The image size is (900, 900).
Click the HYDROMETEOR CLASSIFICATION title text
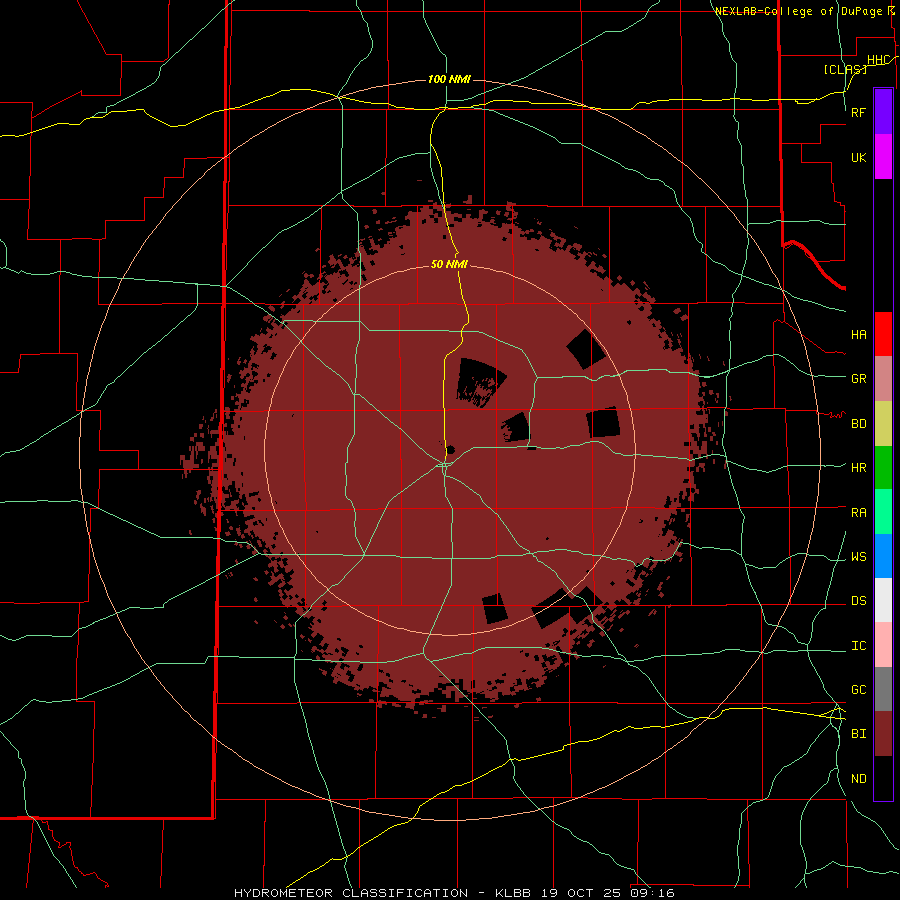pos(351,893)
